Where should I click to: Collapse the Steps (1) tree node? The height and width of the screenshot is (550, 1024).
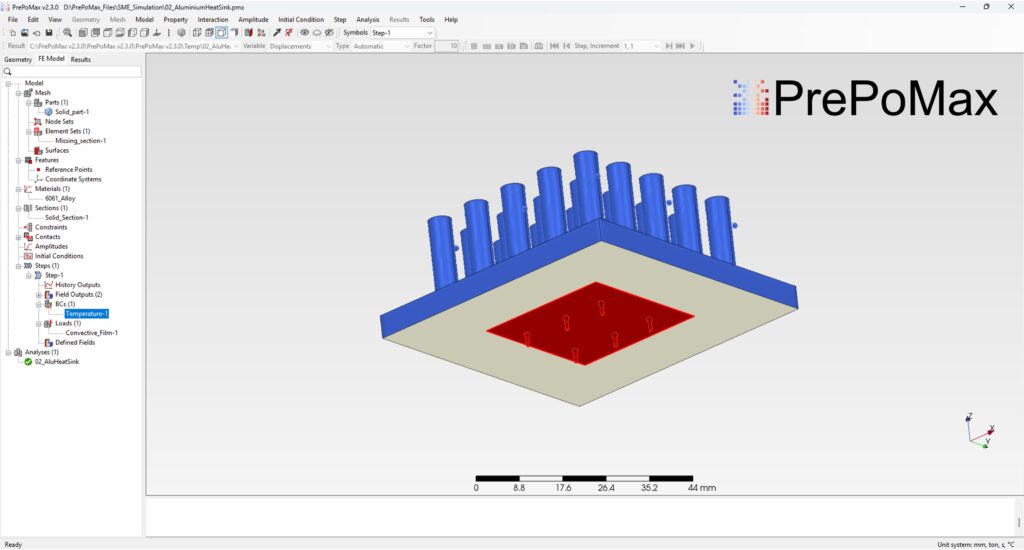tap(17, 266)
